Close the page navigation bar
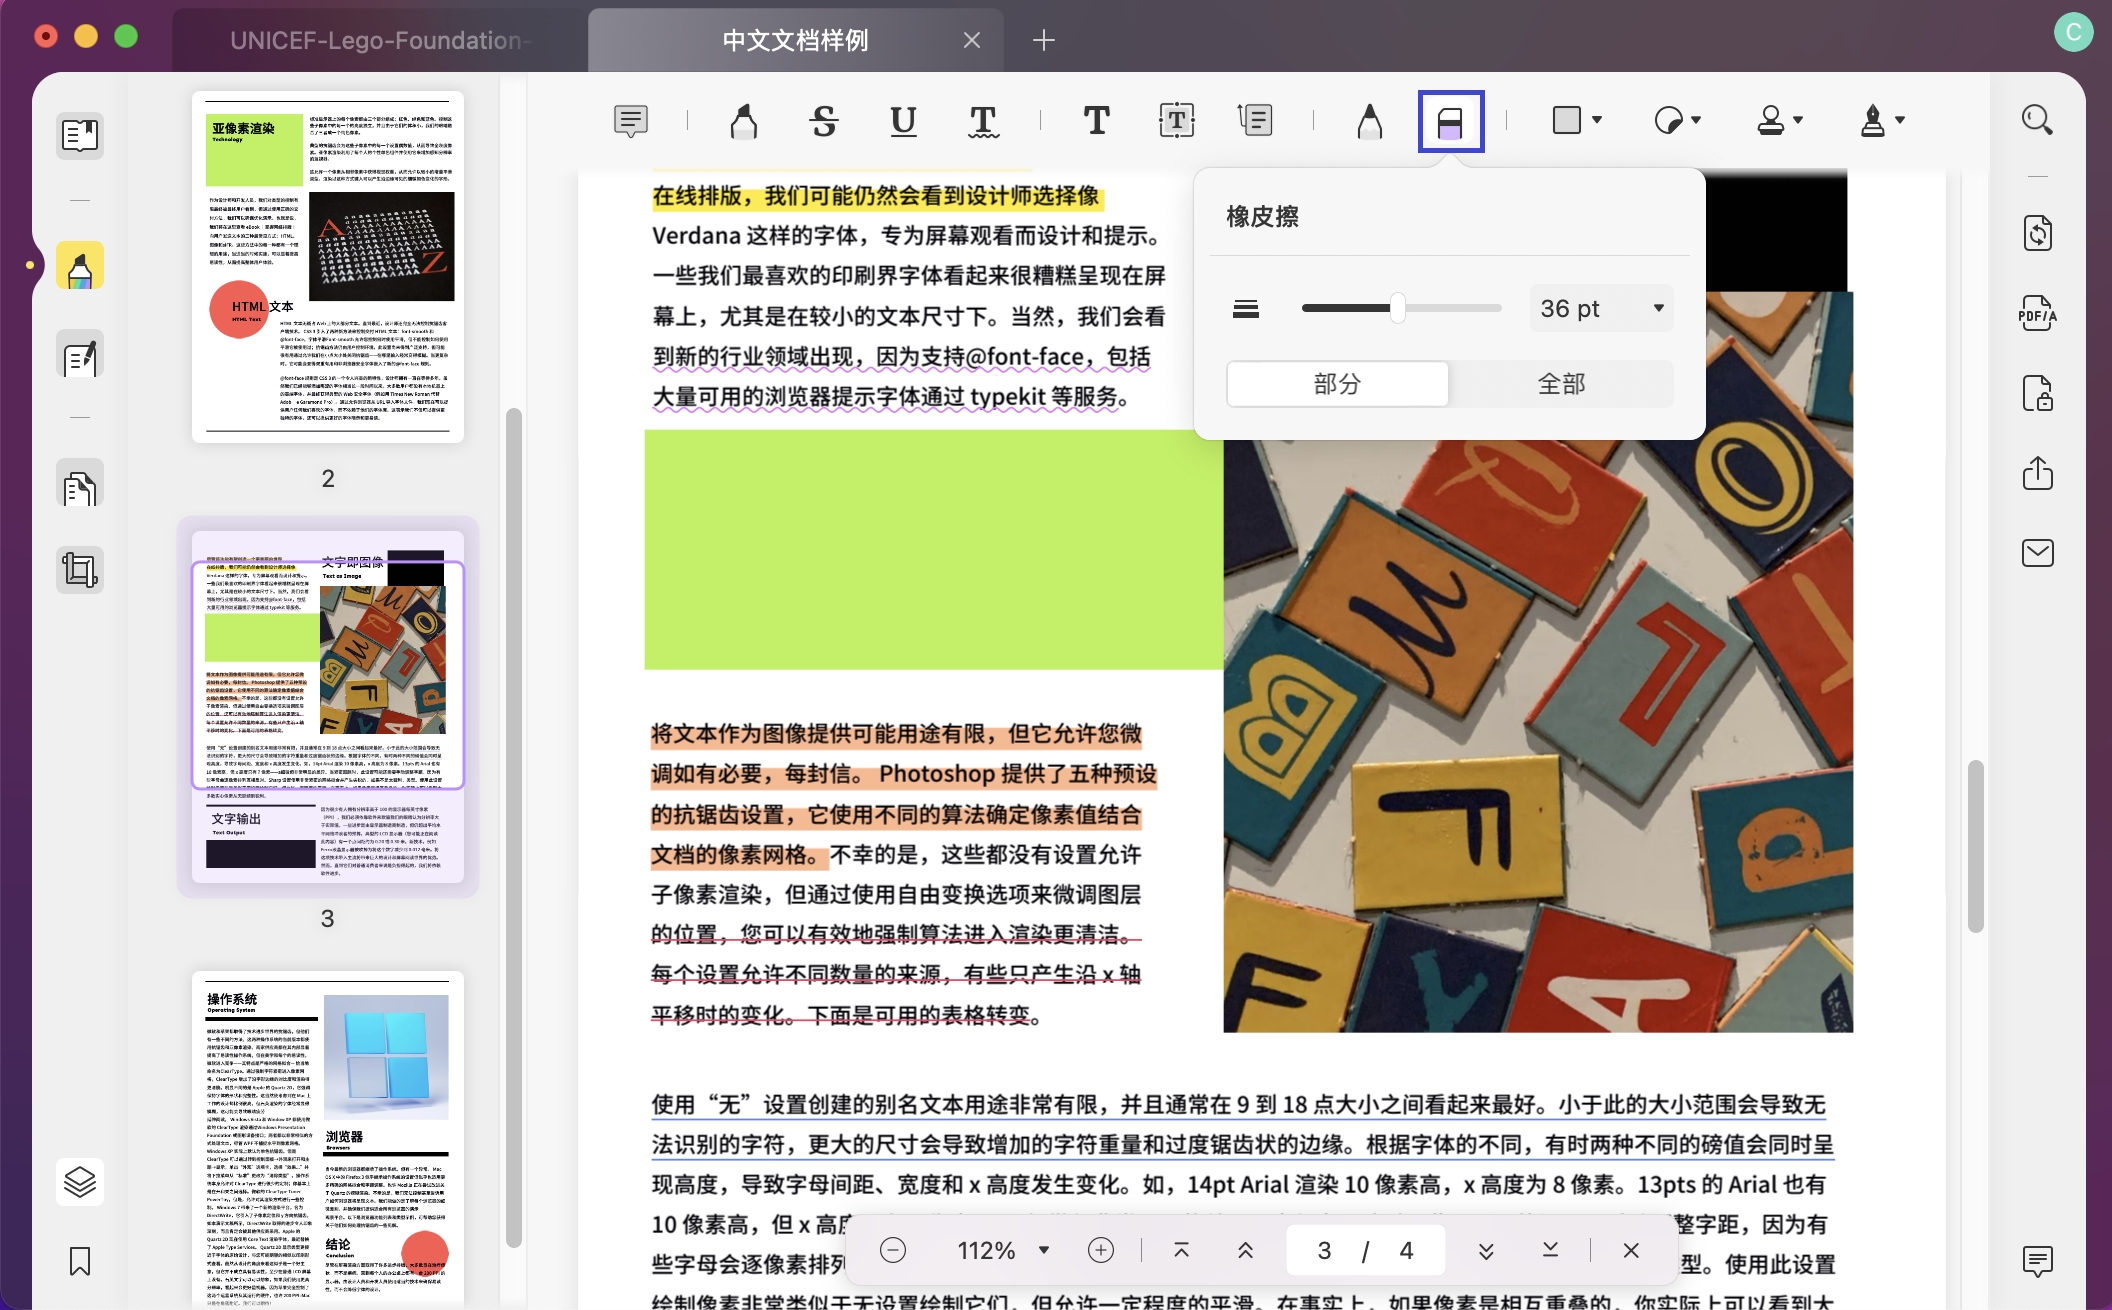 coord(1631,1250)
